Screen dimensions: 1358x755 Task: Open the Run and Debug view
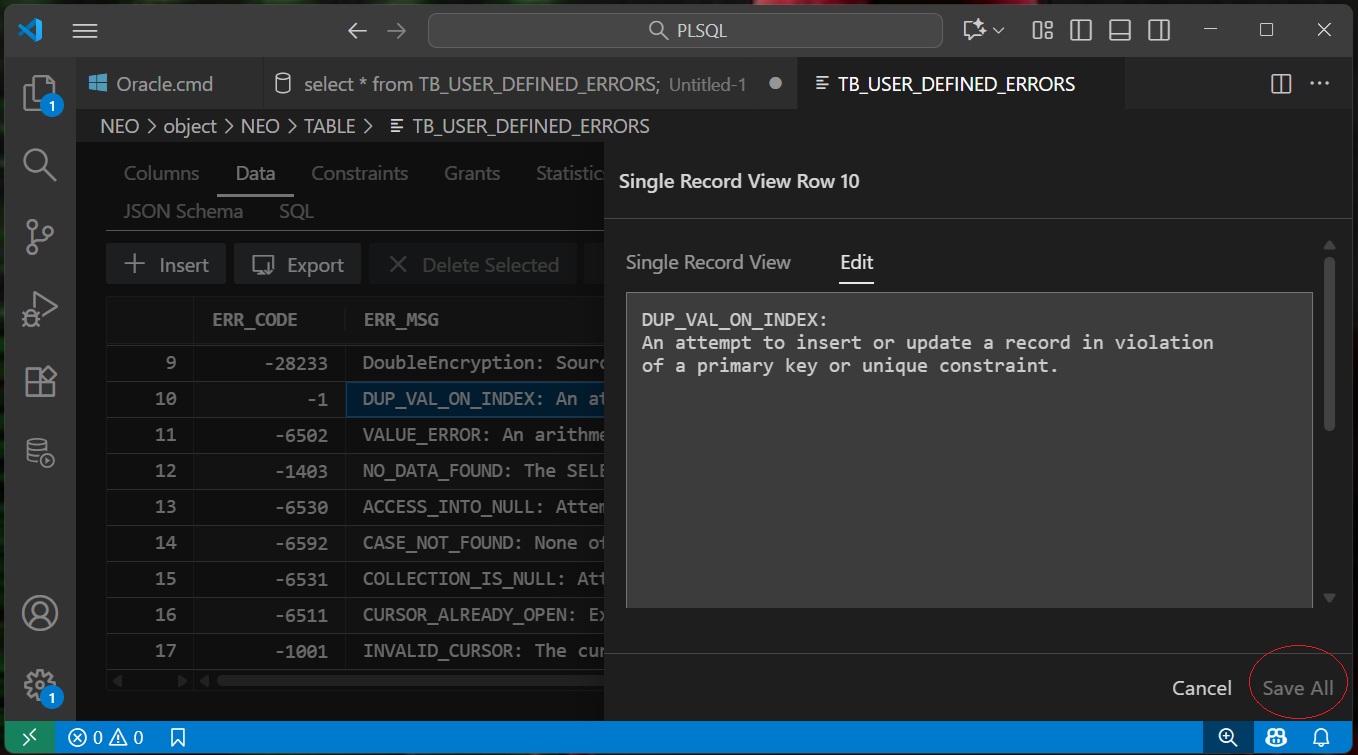[x=39, y=309]
